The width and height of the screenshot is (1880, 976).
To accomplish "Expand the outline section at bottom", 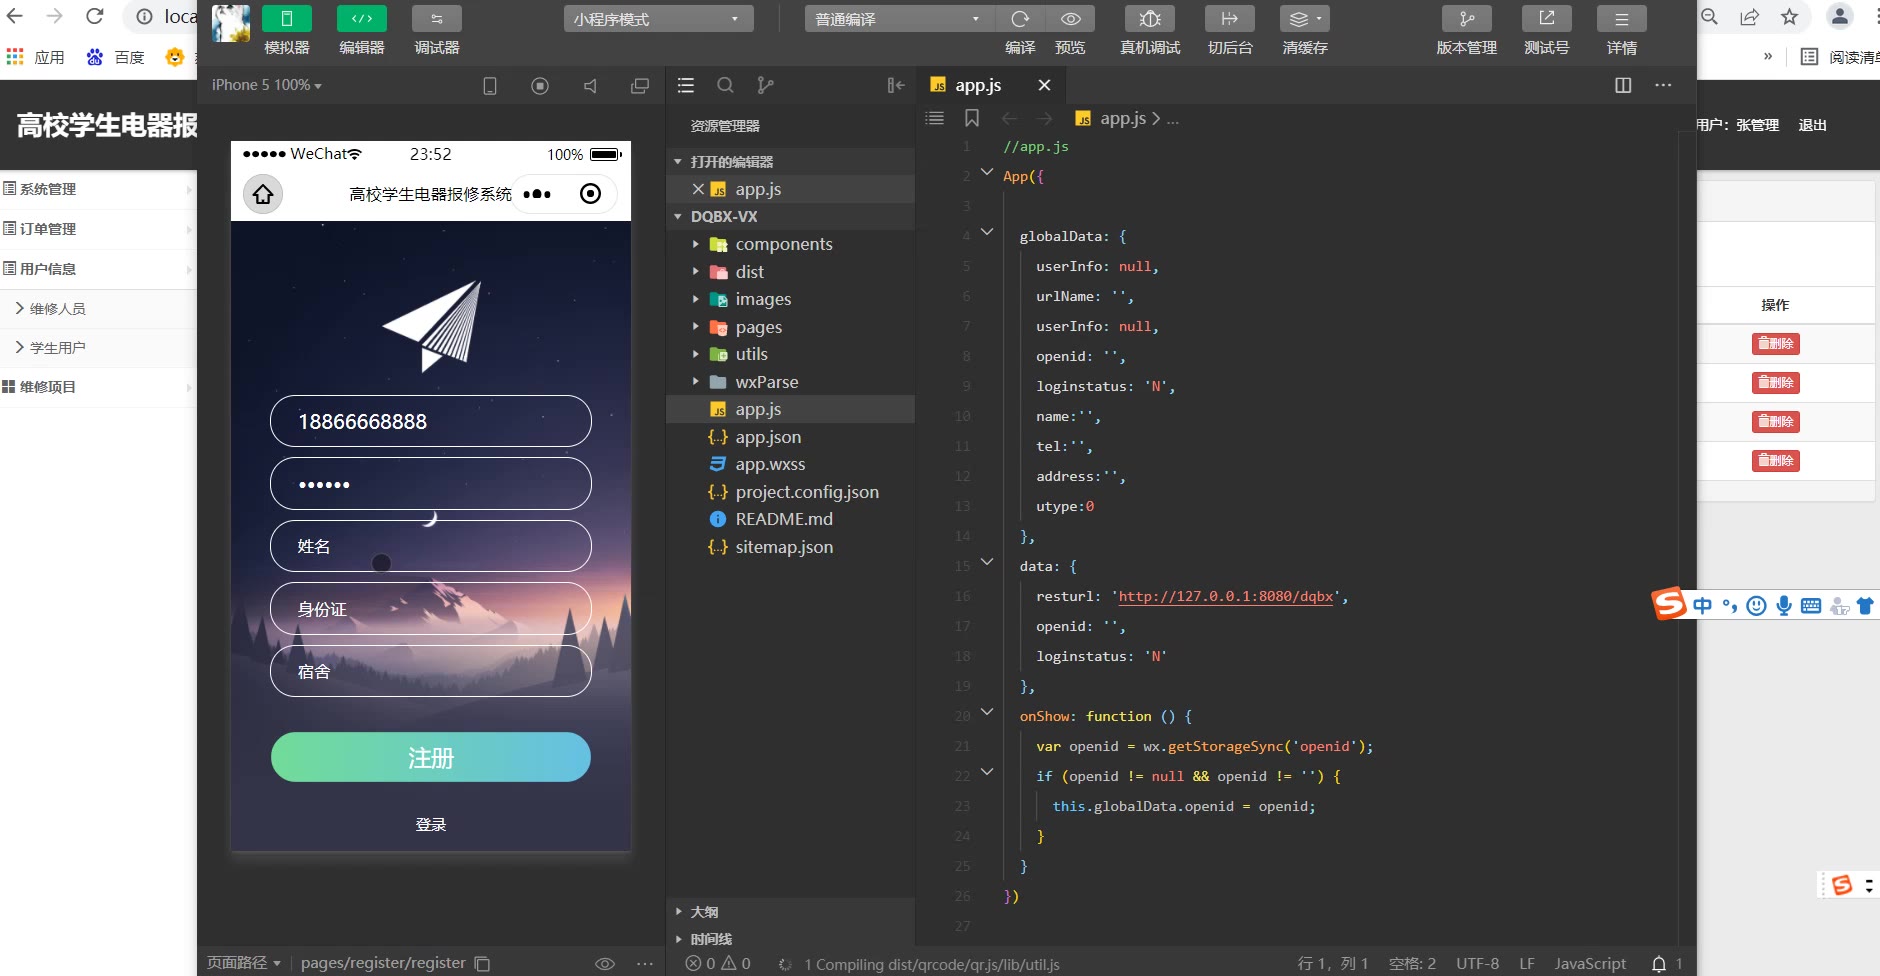I will [x=704, y=912].
